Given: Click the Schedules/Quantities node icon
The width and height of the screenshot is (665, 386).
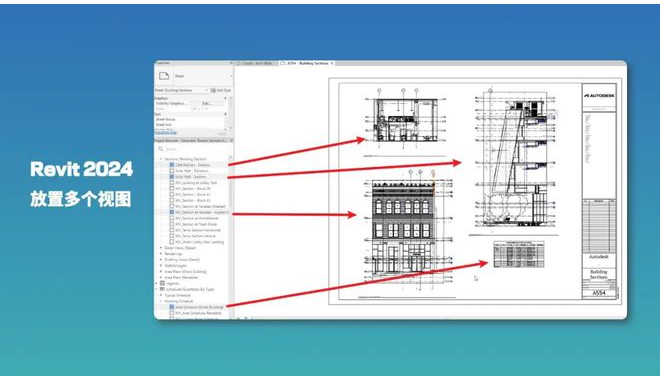Looking at the screenshot, I should click(x=162, y=289).
